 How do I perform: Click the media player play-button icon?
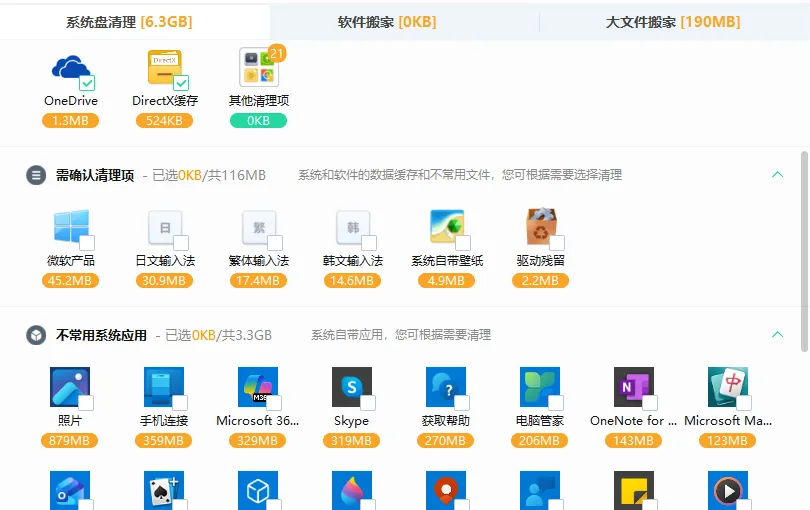click(728, 490)
